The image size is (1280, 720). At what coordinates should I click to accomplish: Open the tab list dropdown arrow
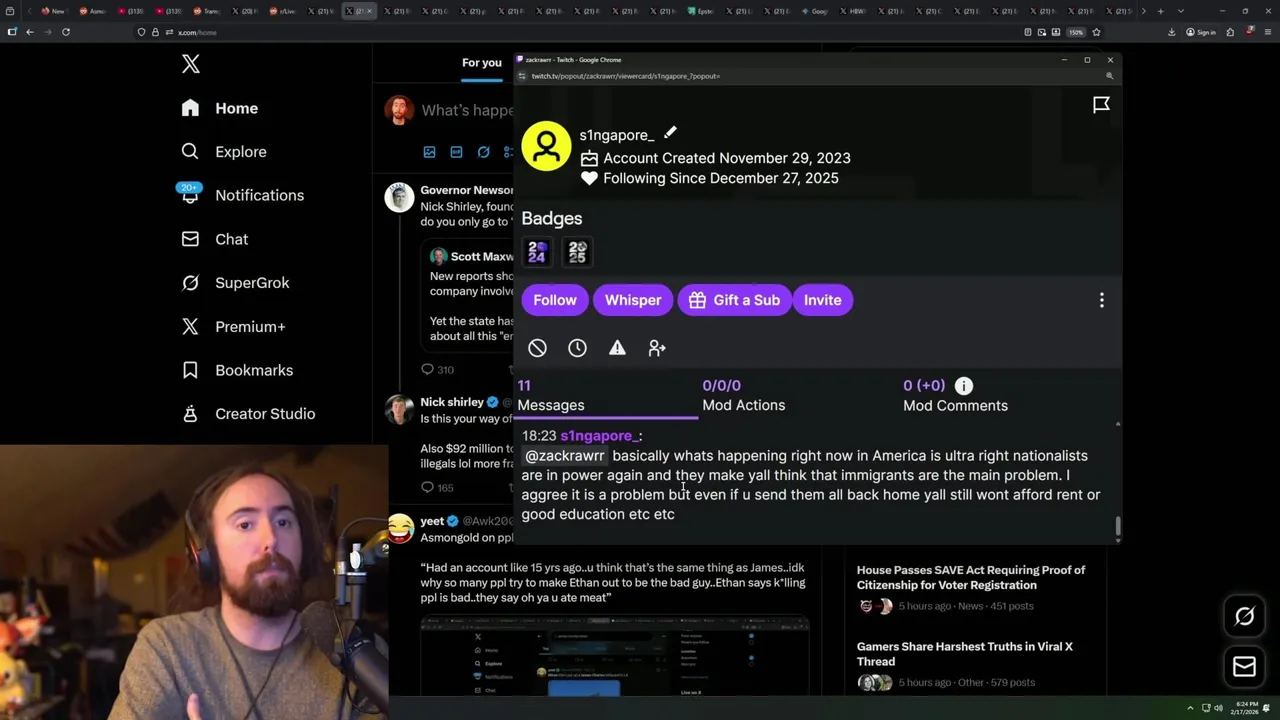click(x=1181, y=11)
